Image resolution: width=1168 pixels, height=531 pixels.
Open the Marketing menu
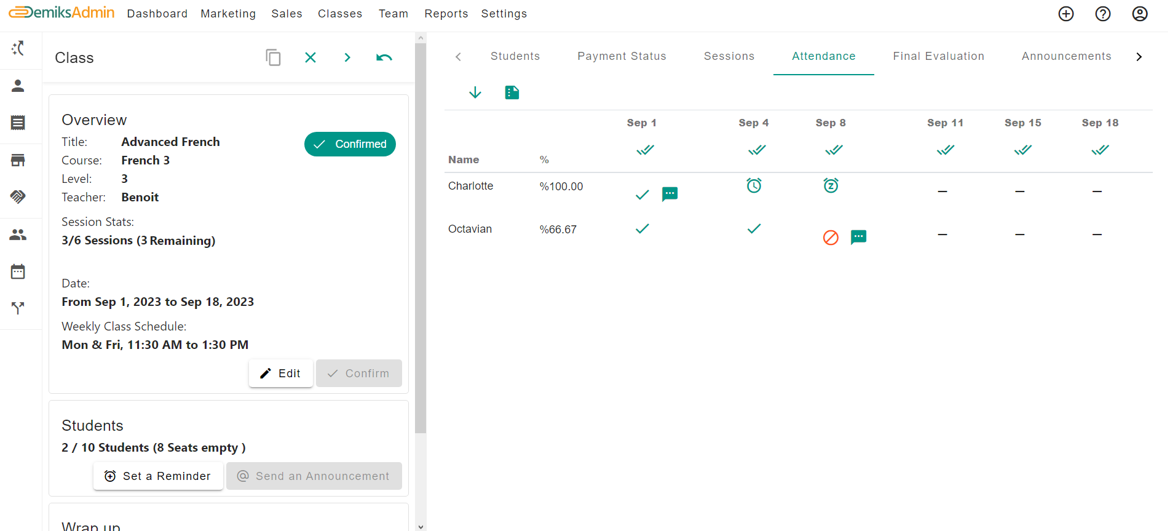(x=228, y=13)
